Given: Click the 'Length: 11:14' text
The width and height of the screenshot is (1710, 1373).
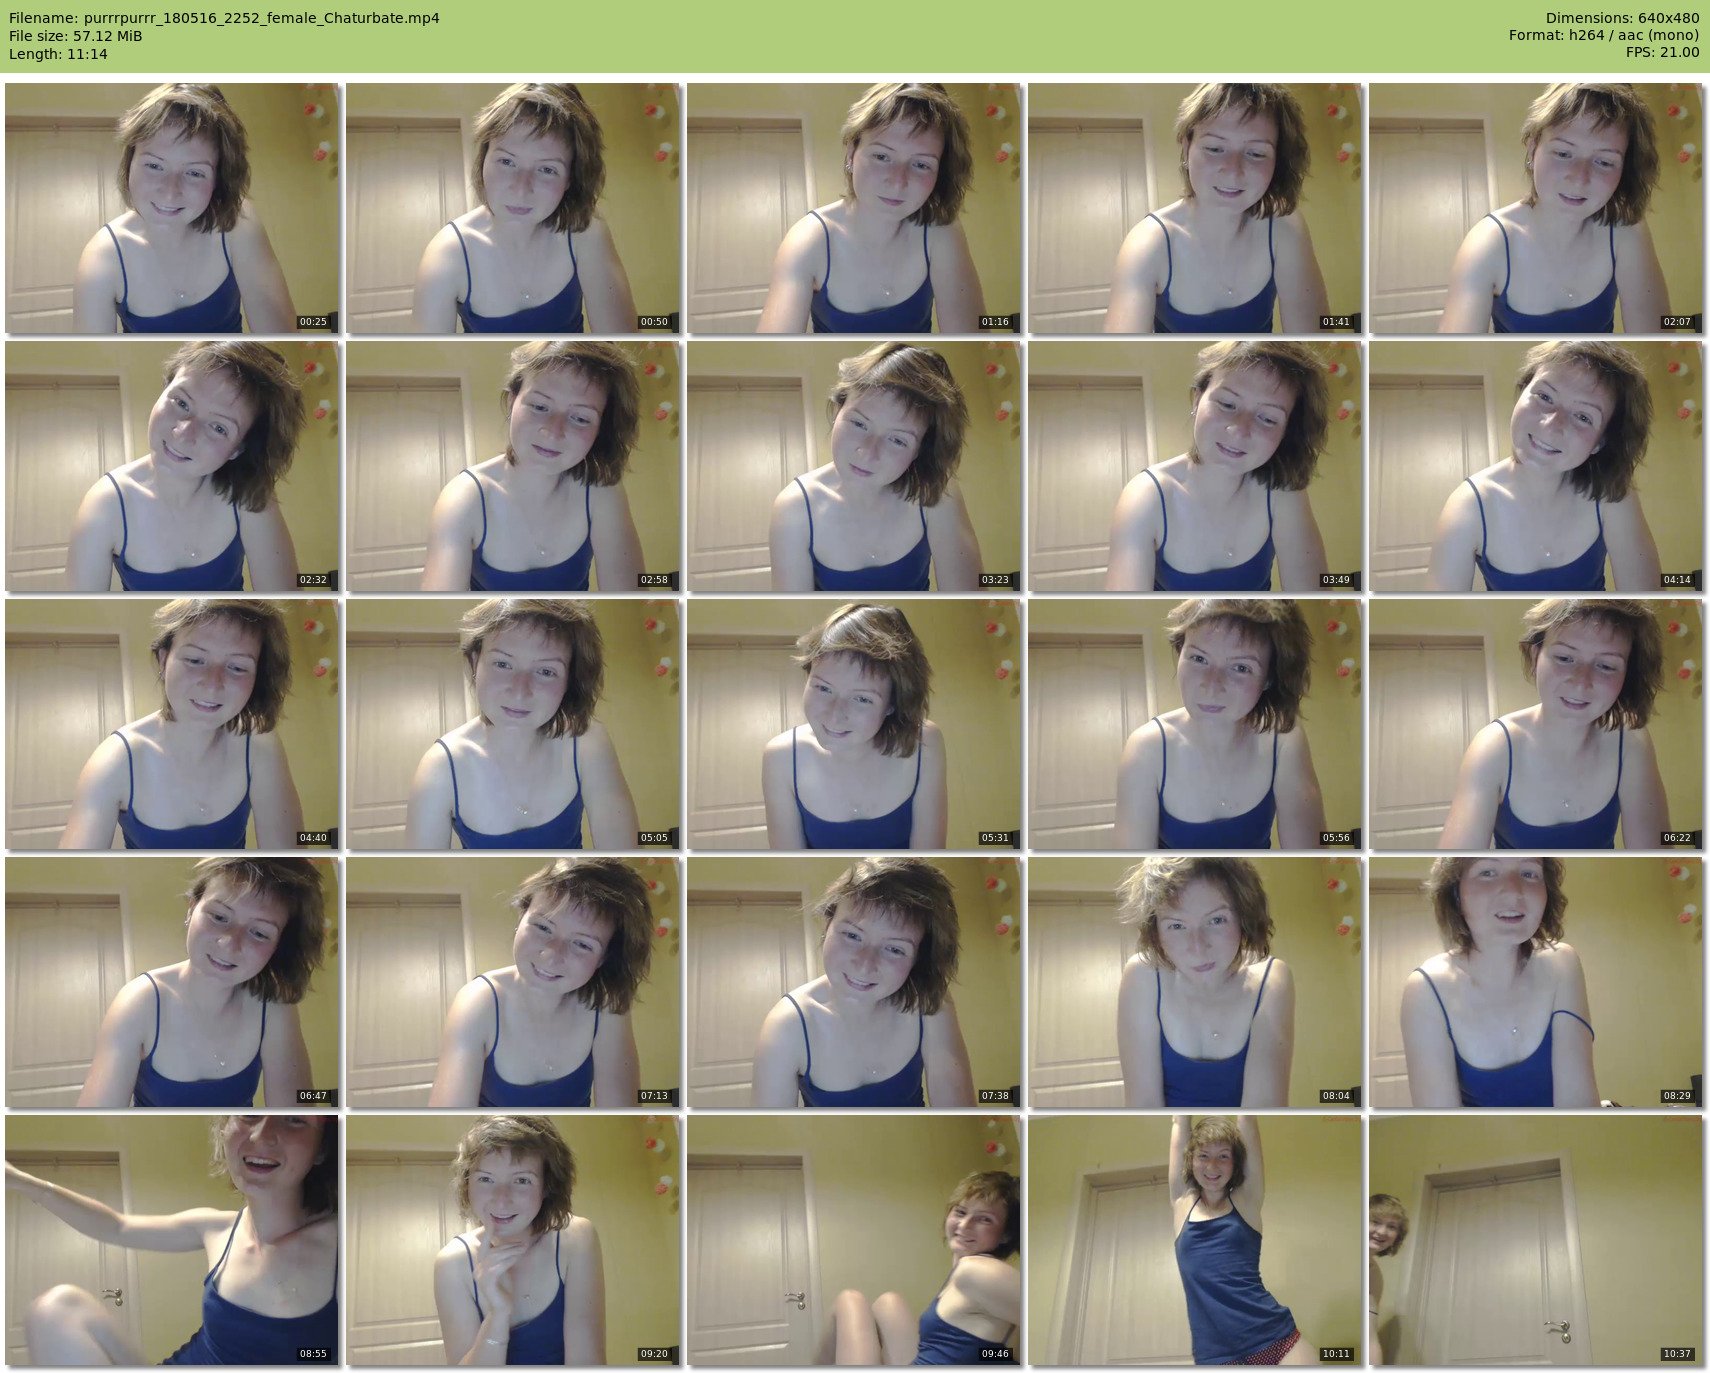Looking at the screenshot, I should [58, 54].
